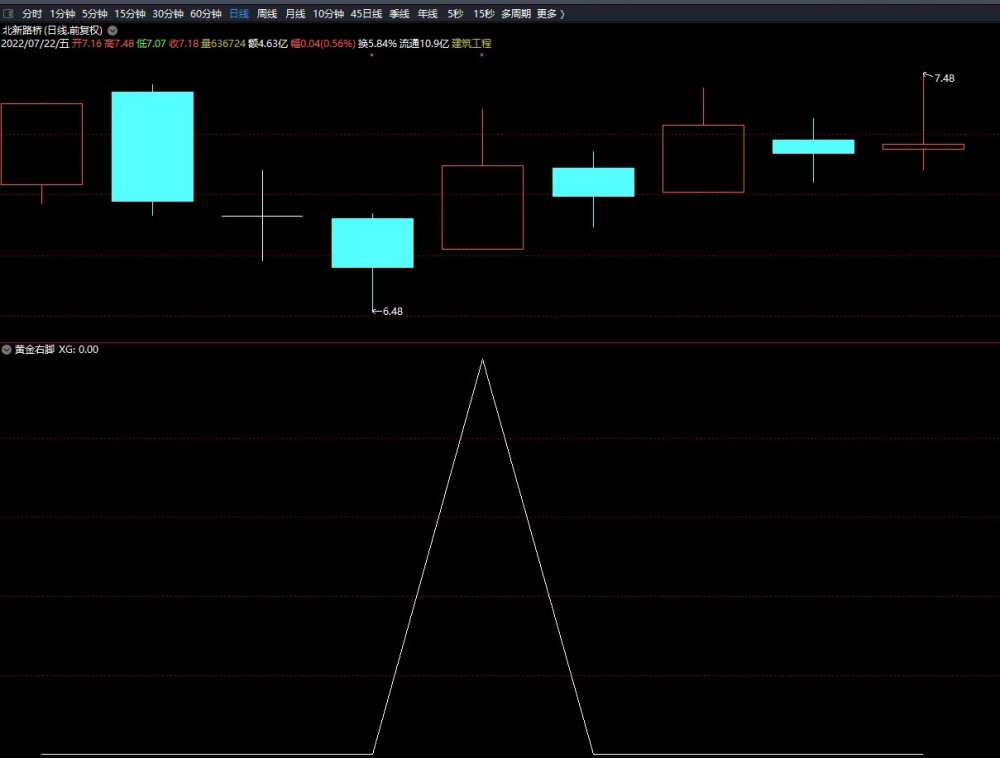
Task: Select the tallest cyan candlestick
Action: (152, 147)
